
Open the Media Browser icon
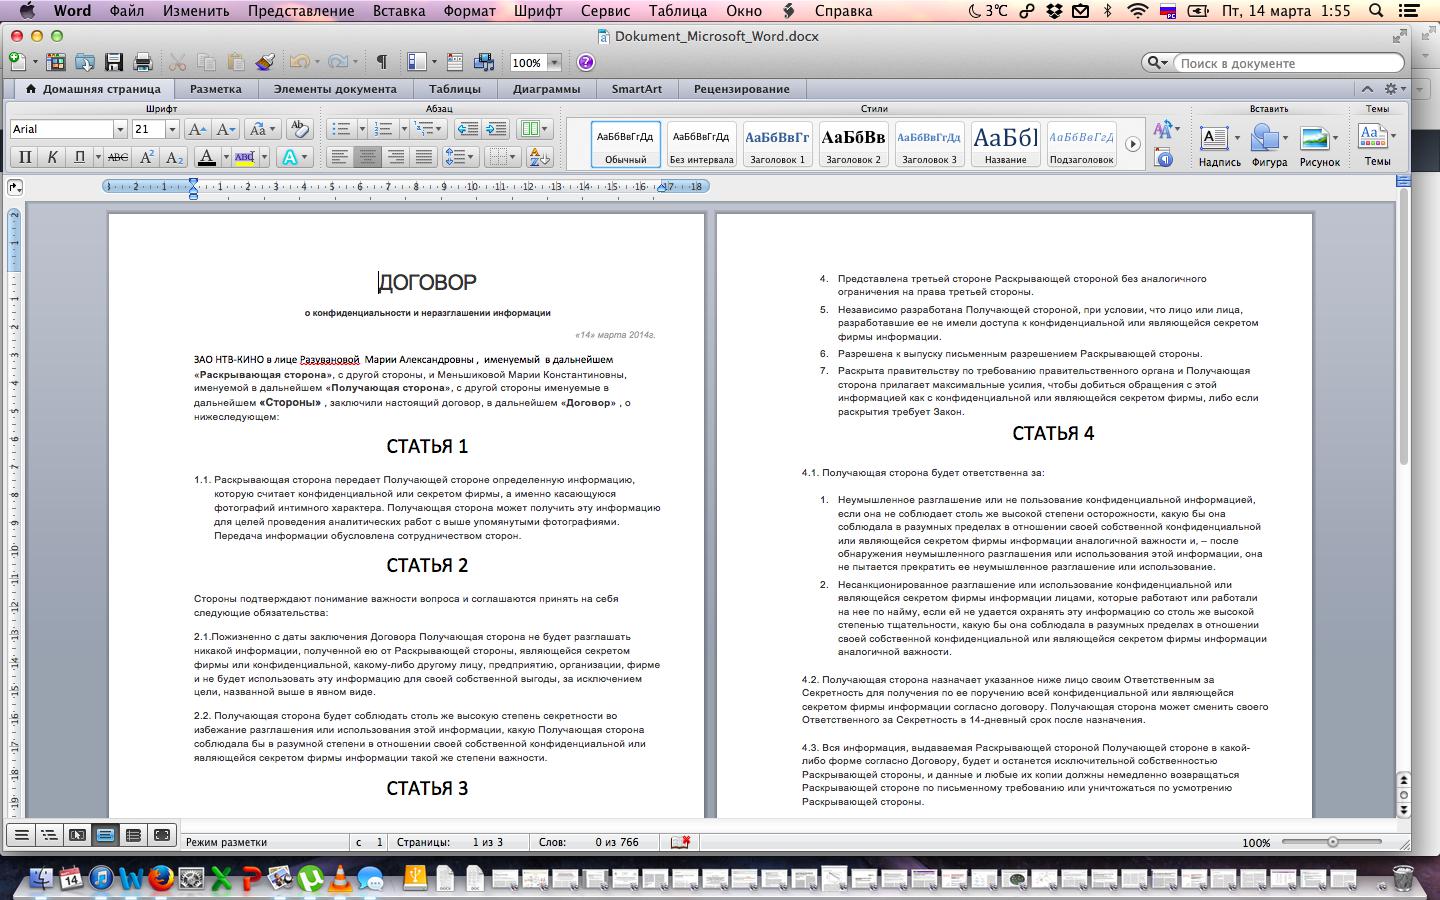[x=484, y=62]
